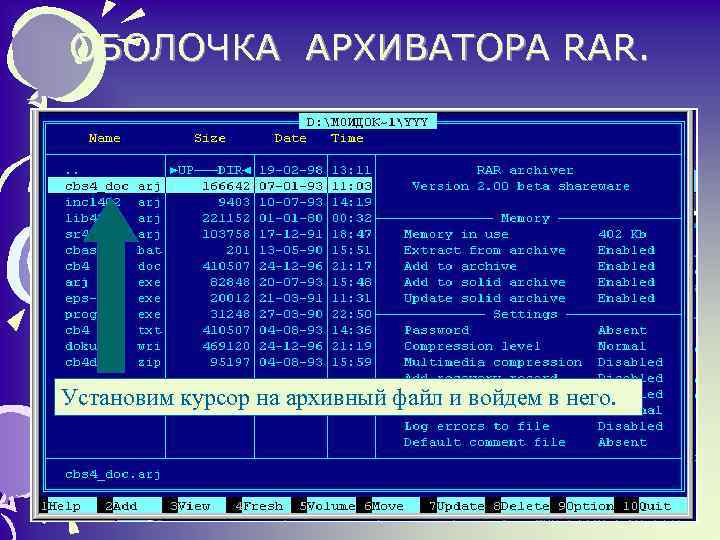The width and height of the screenshot is (720, 540).
Task: Click size value 201
Action: pos(237,250)
